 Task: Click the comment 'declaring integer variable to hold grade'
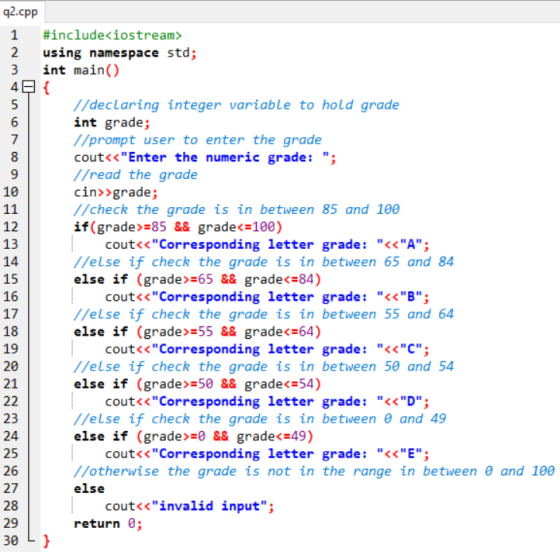point(236,105)
